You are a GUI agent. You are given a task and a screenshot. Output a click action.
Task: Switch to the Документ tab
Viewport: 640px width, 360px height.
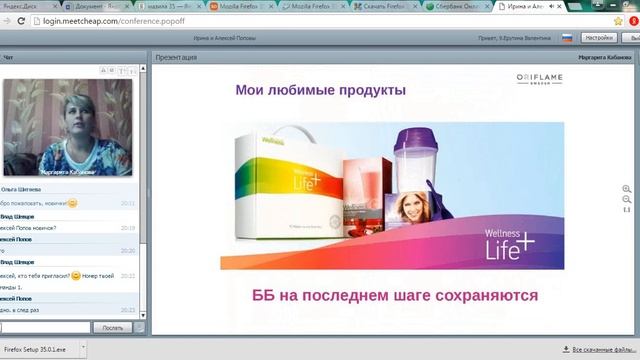click(x=97, y=7)
